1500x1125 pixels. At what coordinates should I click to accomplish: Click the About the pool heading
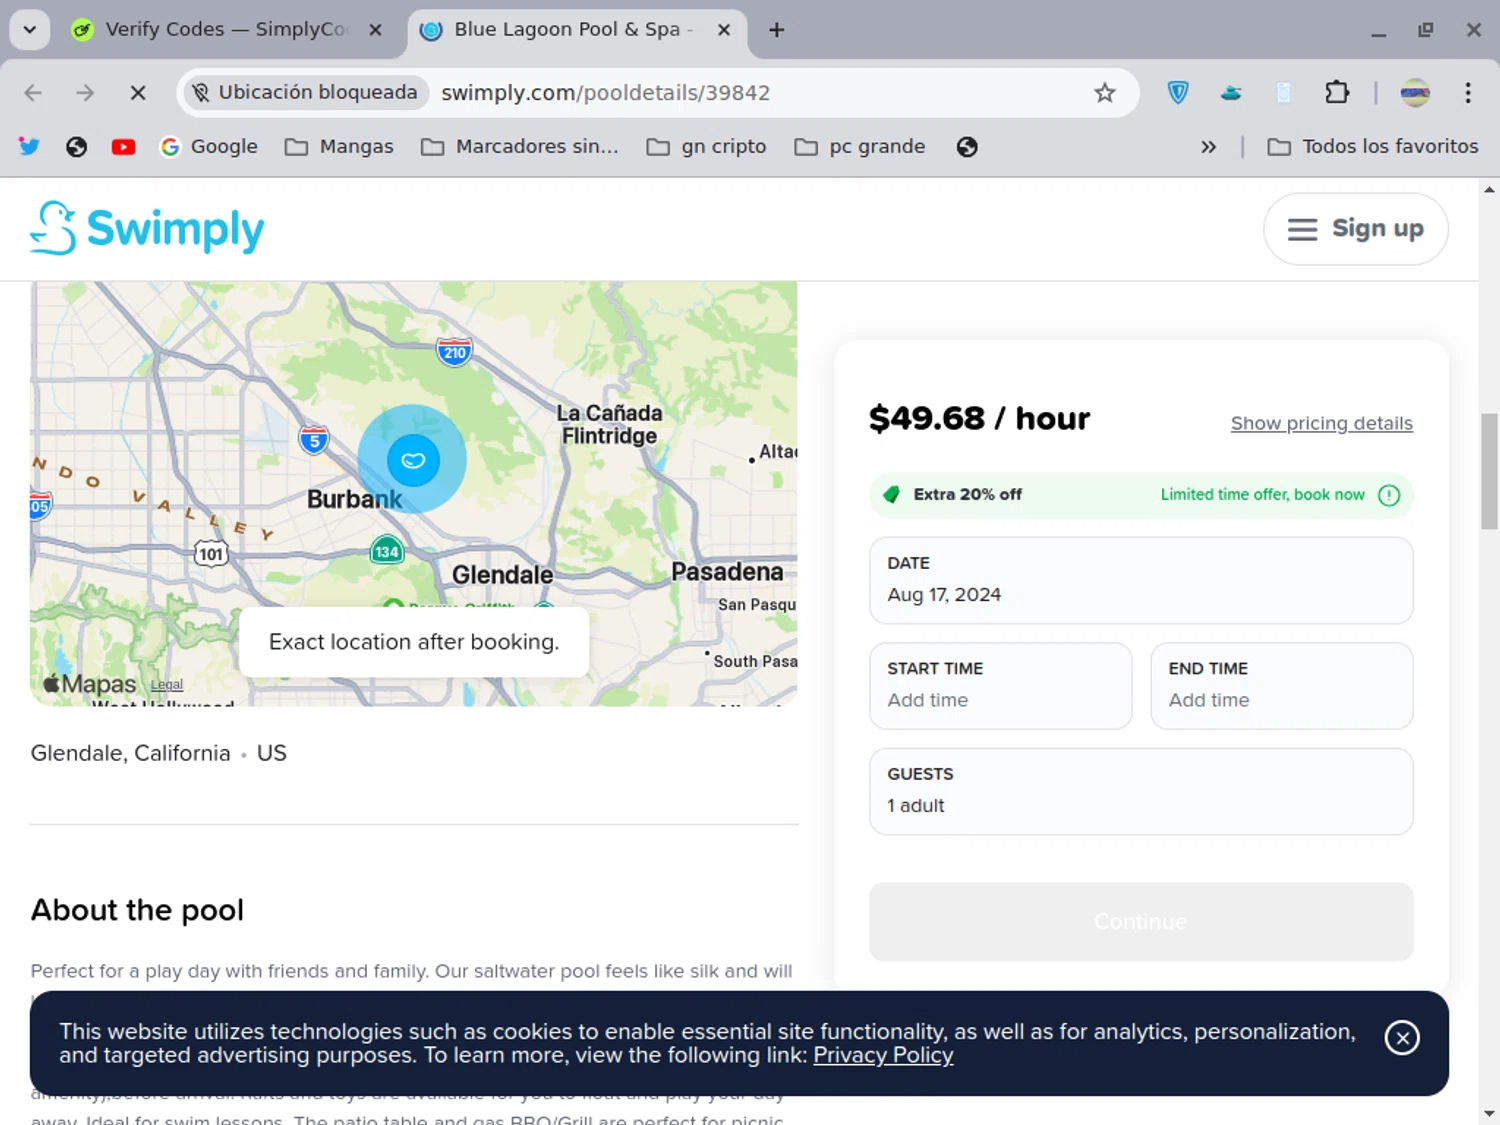click(x=137, y=910)
